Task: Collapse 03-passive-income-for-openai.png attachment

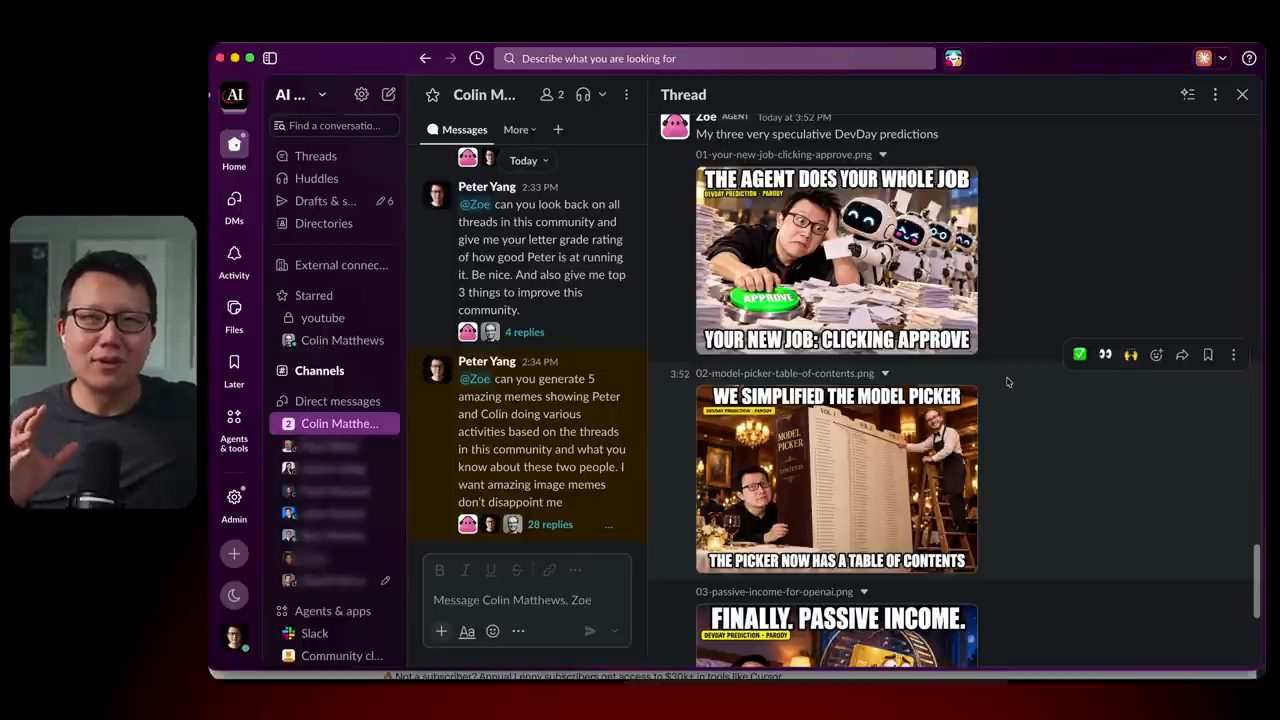Action: pyautogui.click(x=864, y=592)
